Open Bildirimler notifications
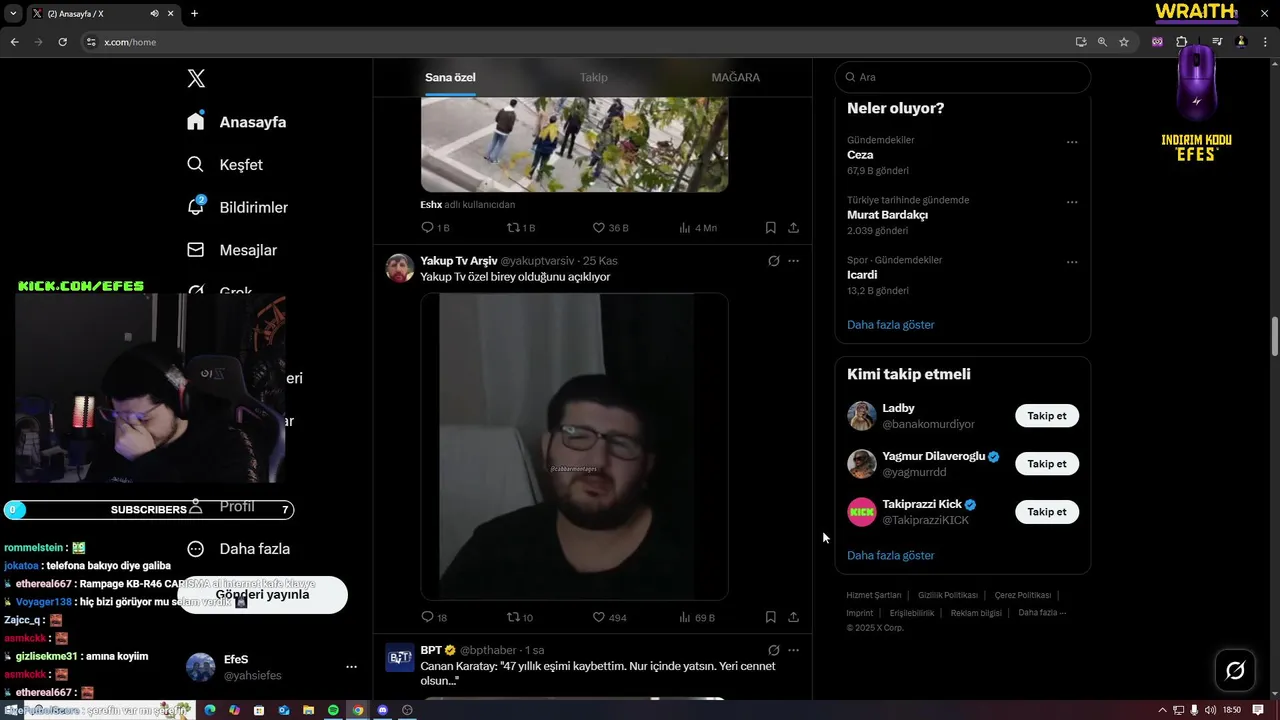Image resolution: width=1280 pixels, height=720 pixels. [x=238, y=207]
